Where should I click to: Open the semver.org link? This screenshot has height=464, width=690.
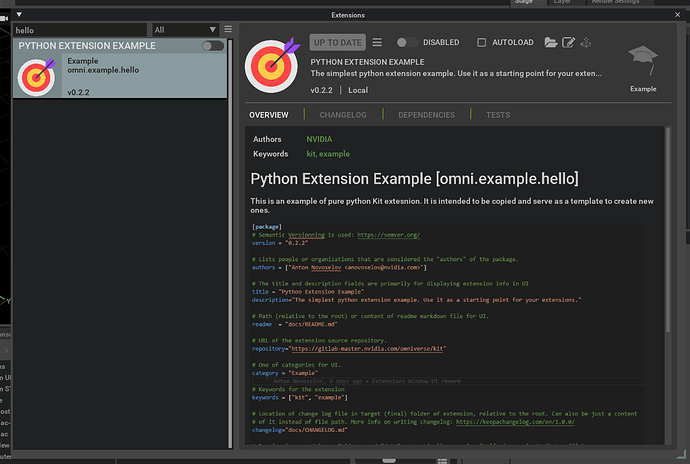coord(389,235)
